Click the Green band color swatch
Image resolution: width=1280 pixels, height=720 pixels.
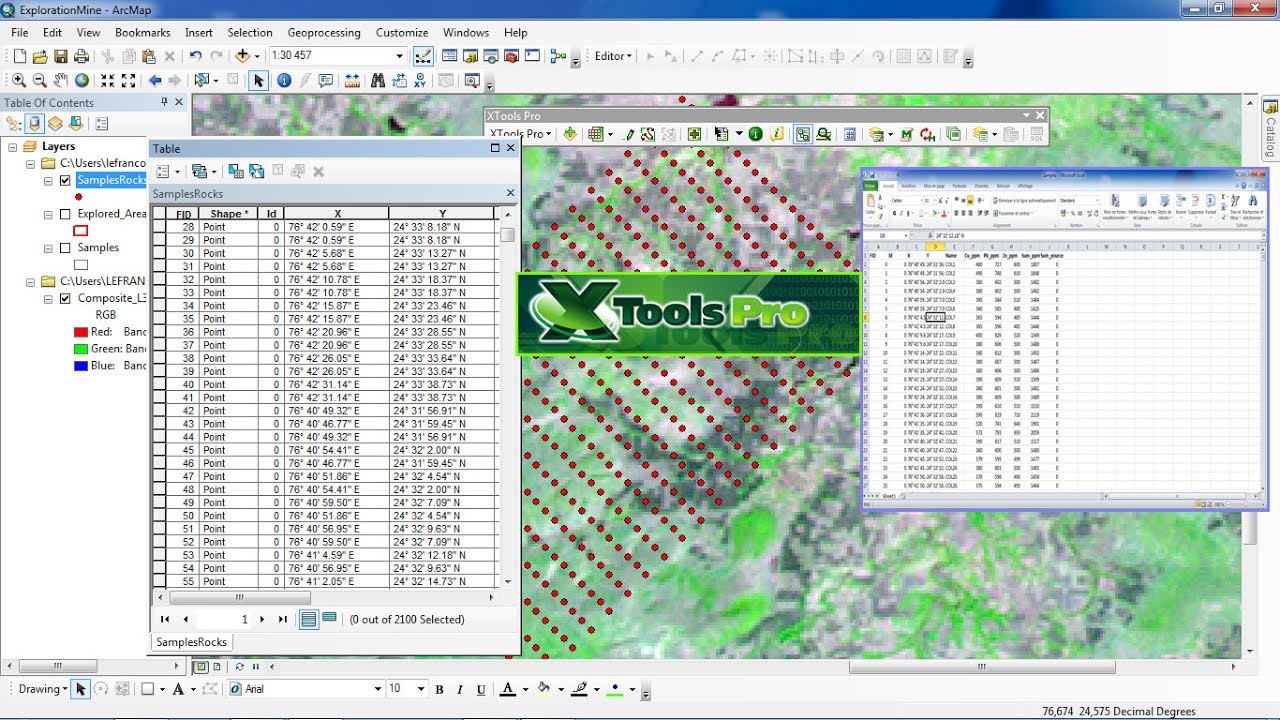(x=81, y=349)
